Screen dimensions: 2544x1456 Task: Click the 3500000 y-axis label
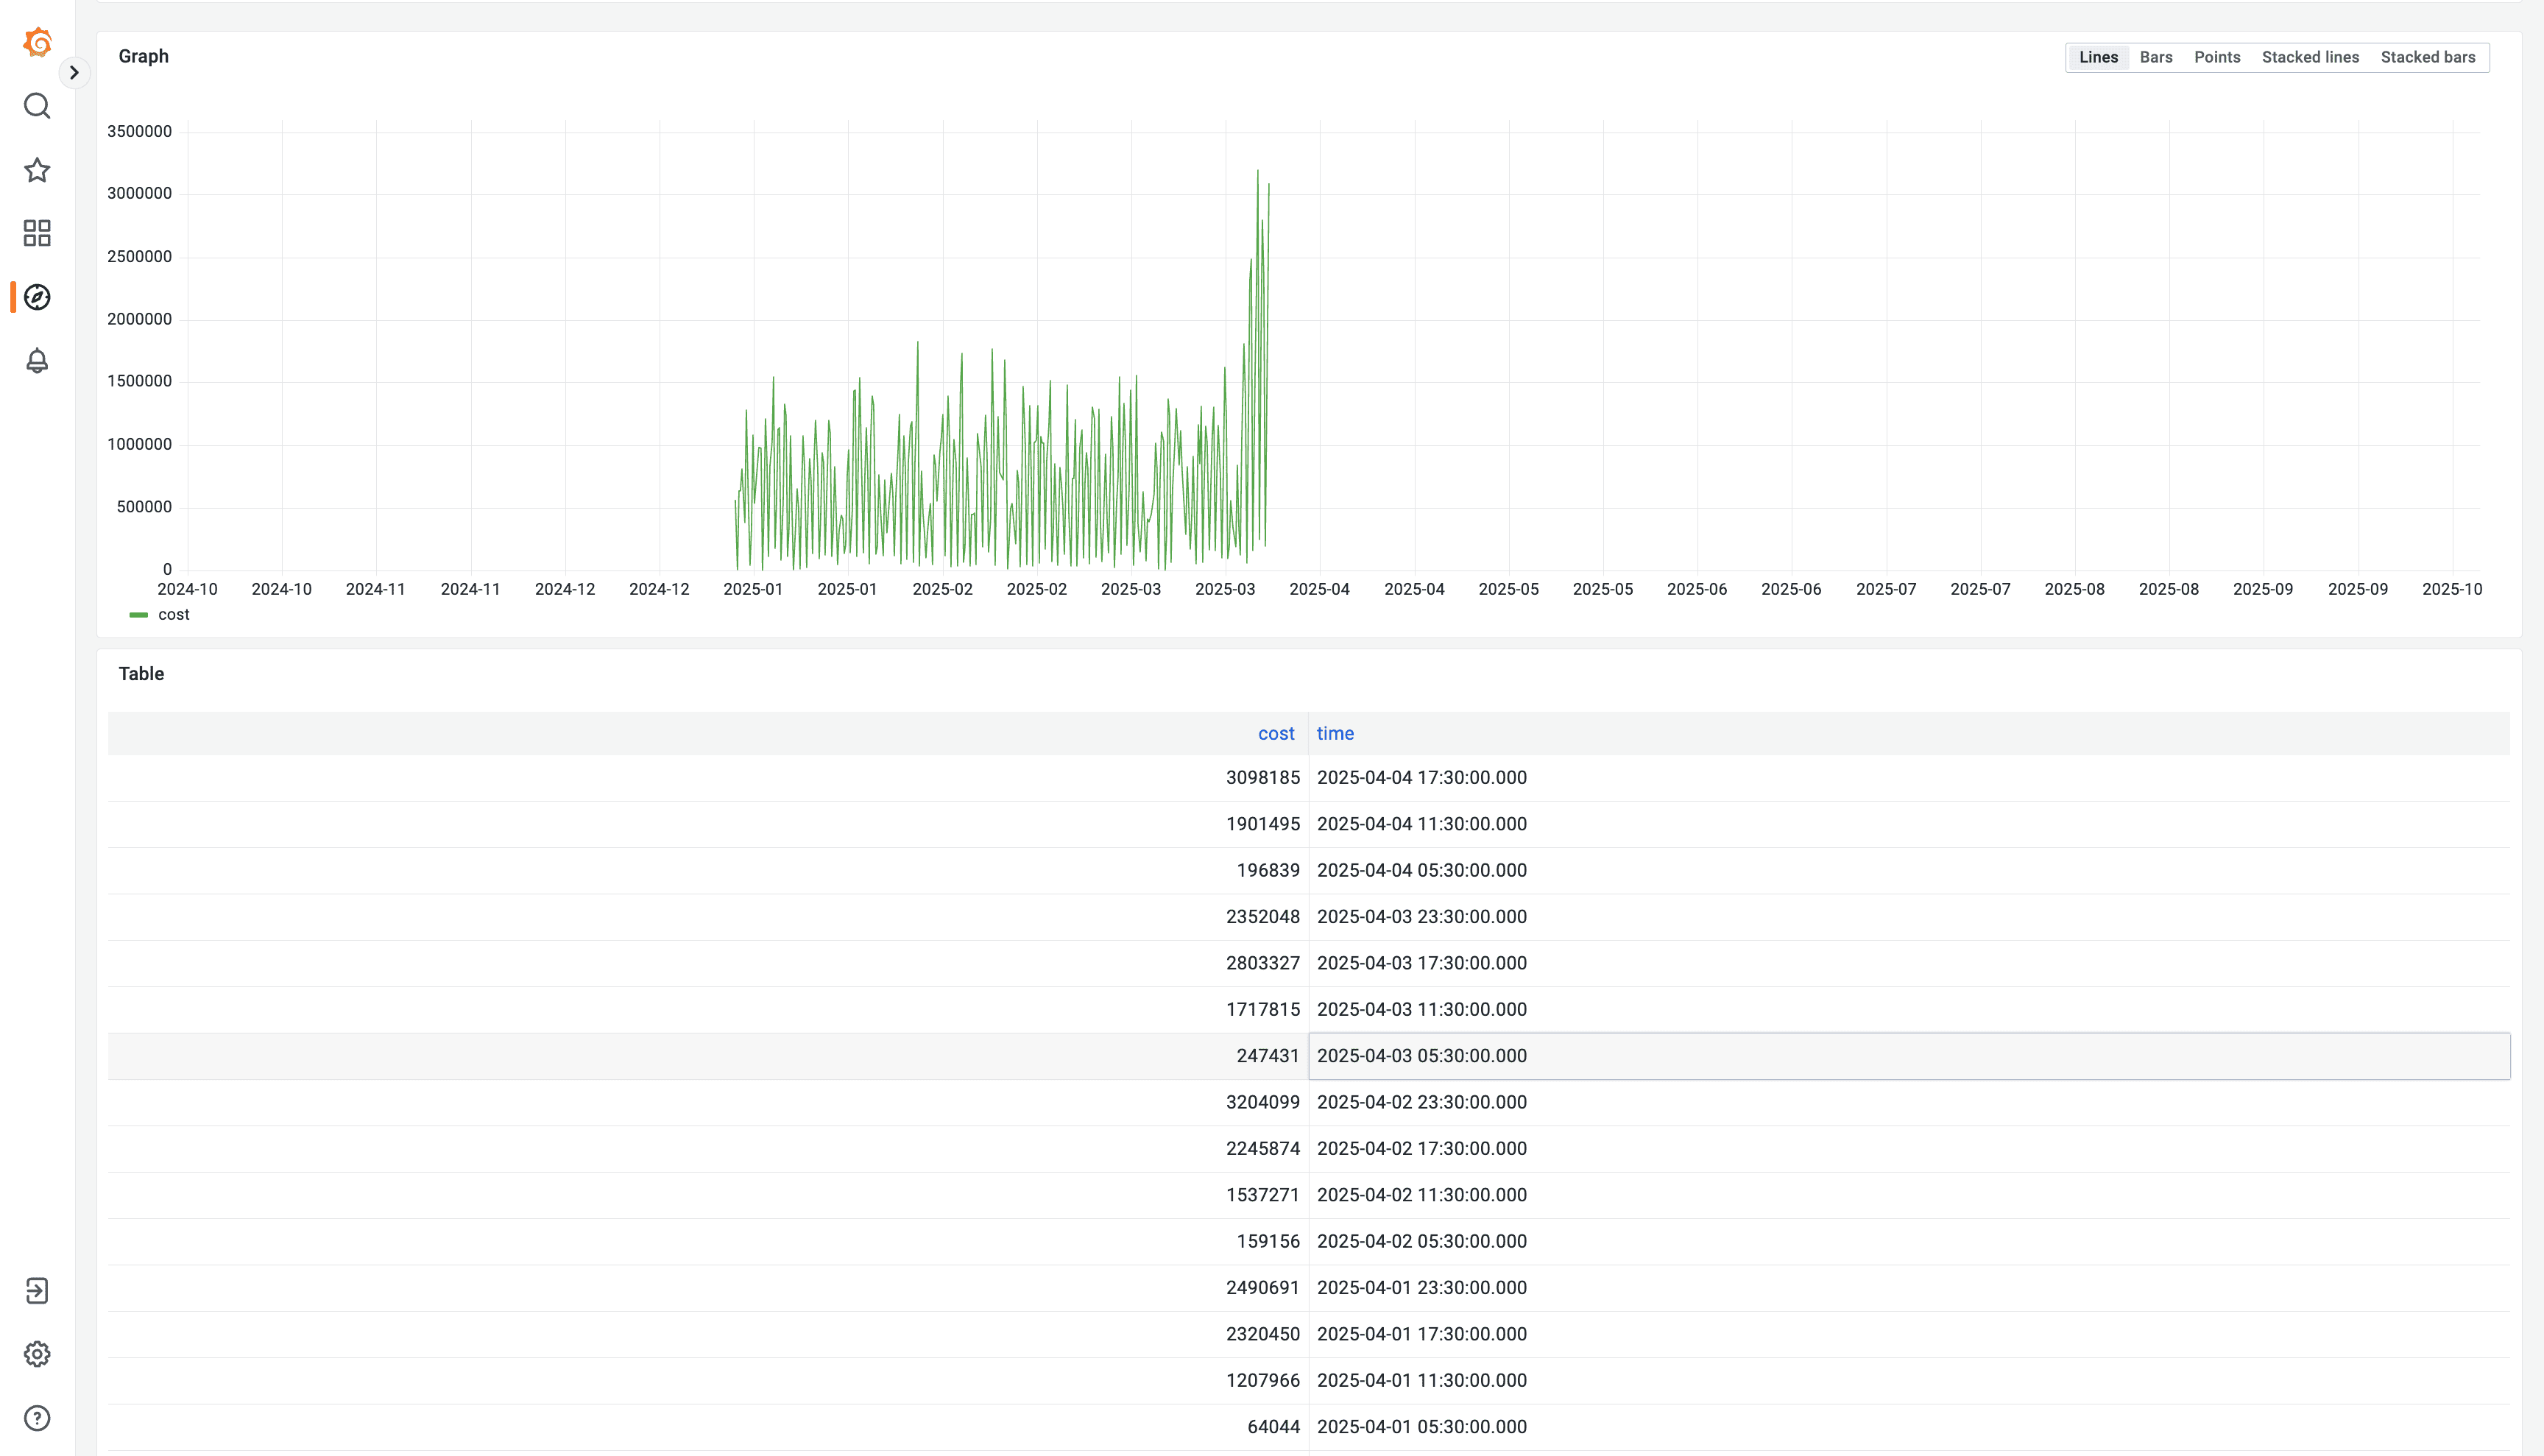point(139,132)
